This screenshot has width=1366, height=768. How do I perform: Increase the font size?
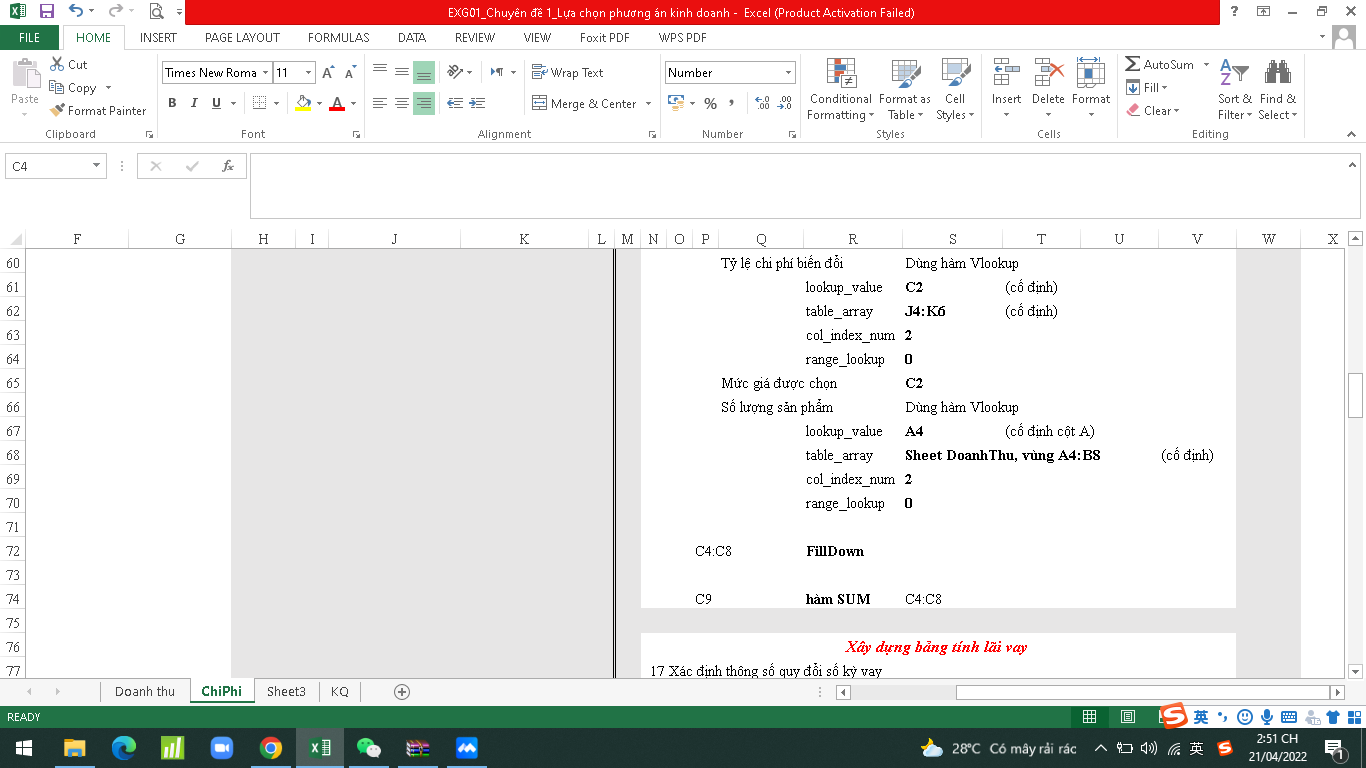point(328,73)
